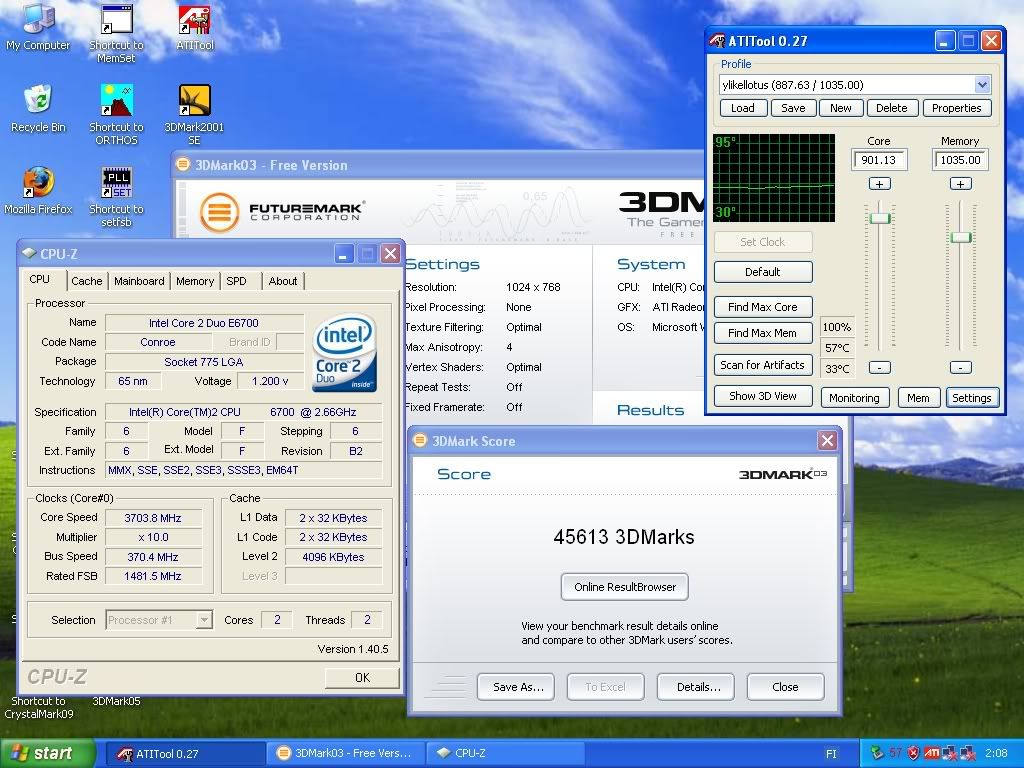Click Find Max Core button
Screen dimensions: 1024x768
click(763, 307)
